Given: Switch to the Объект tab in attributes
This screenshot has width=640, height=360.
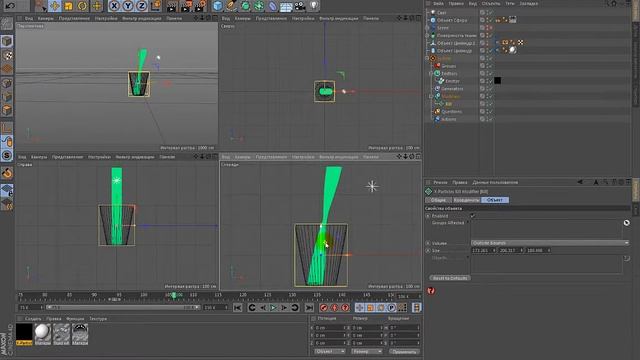Looking at the screenshot, I should pos(495,200).
